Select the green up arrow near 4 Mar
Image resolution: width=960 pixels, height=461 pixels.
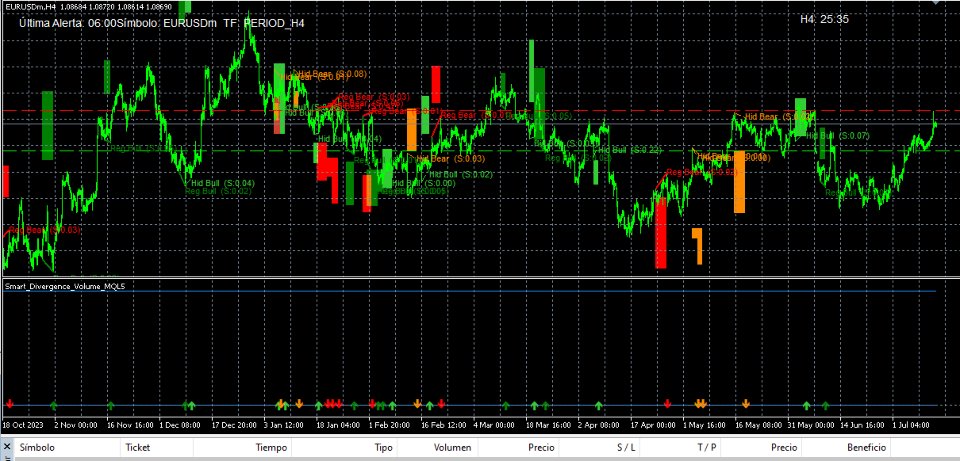tap(506, 405)
